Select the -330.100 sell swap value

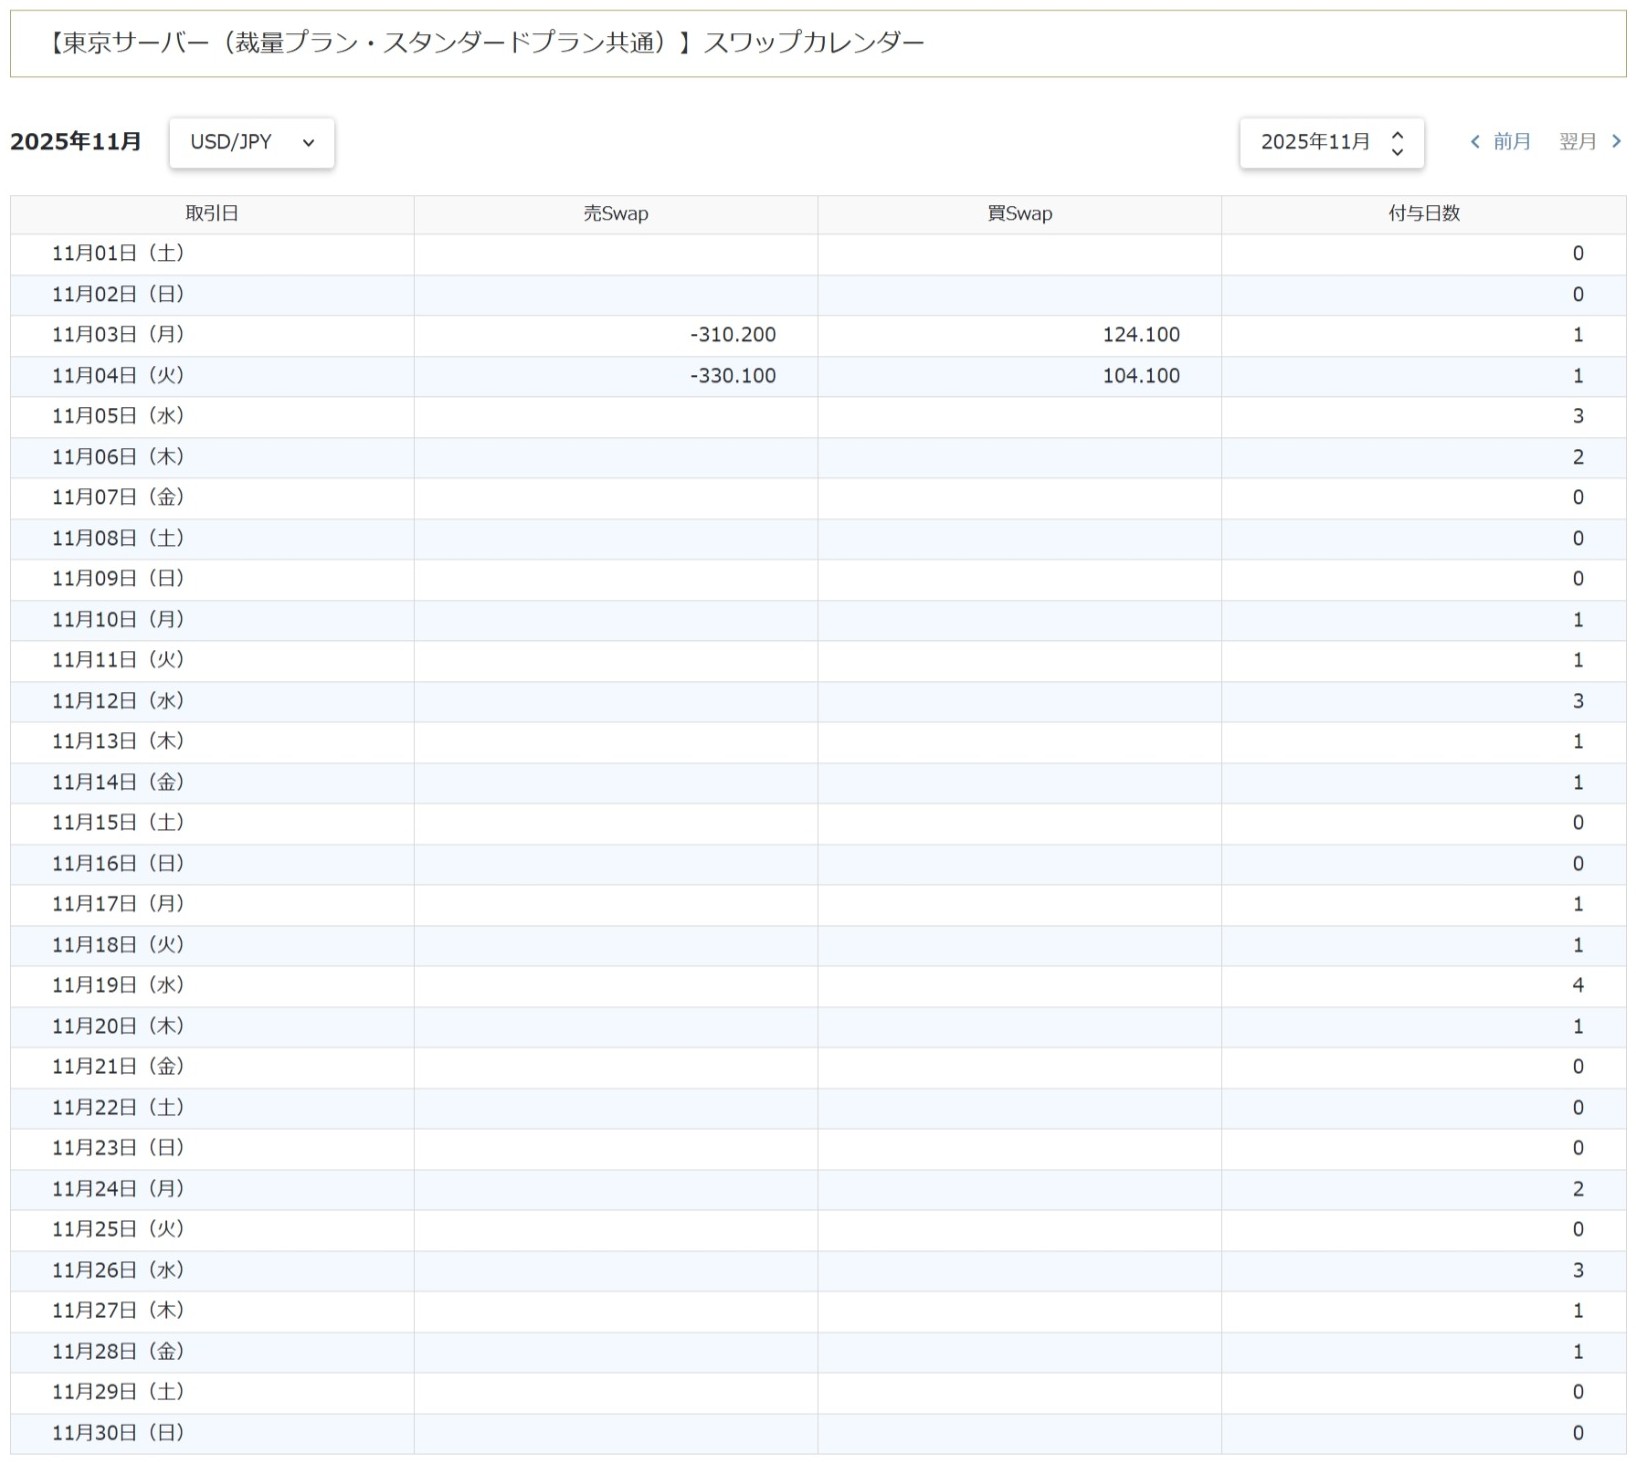click(x=733, y=376)
